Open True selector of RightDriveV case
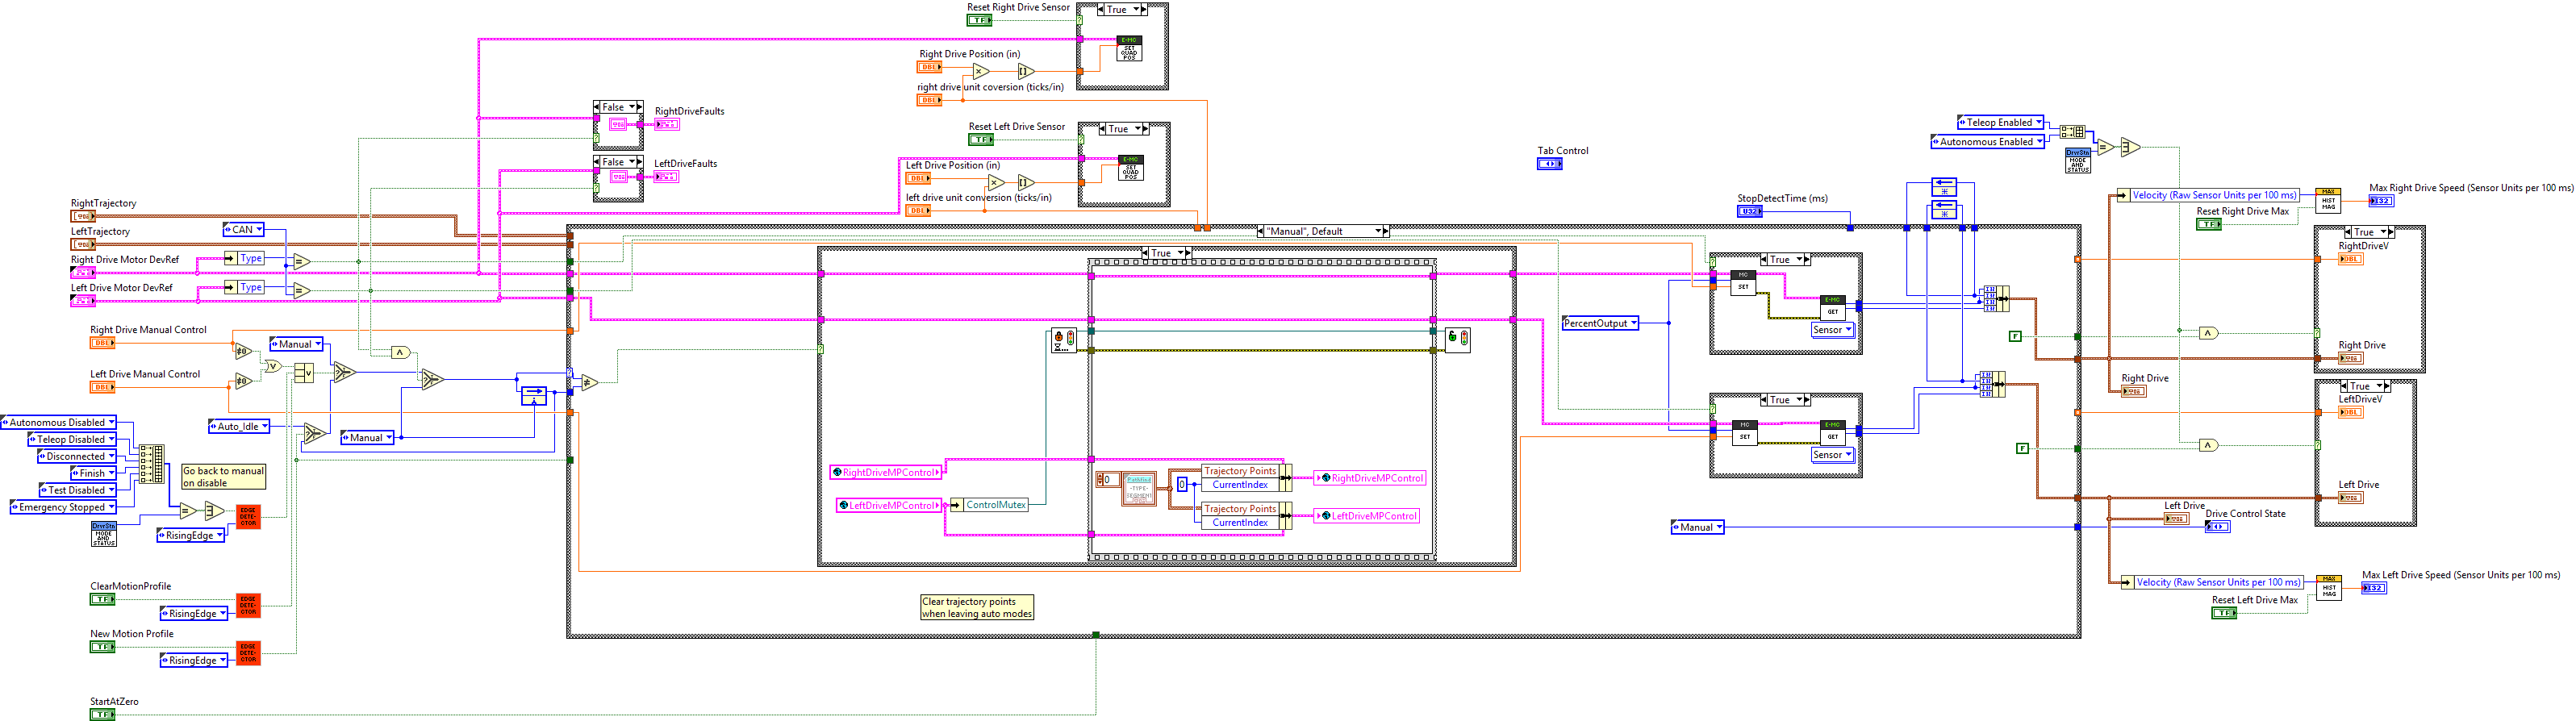Viewport: 2576px width, 721px height. click(x=2369, y=232)
